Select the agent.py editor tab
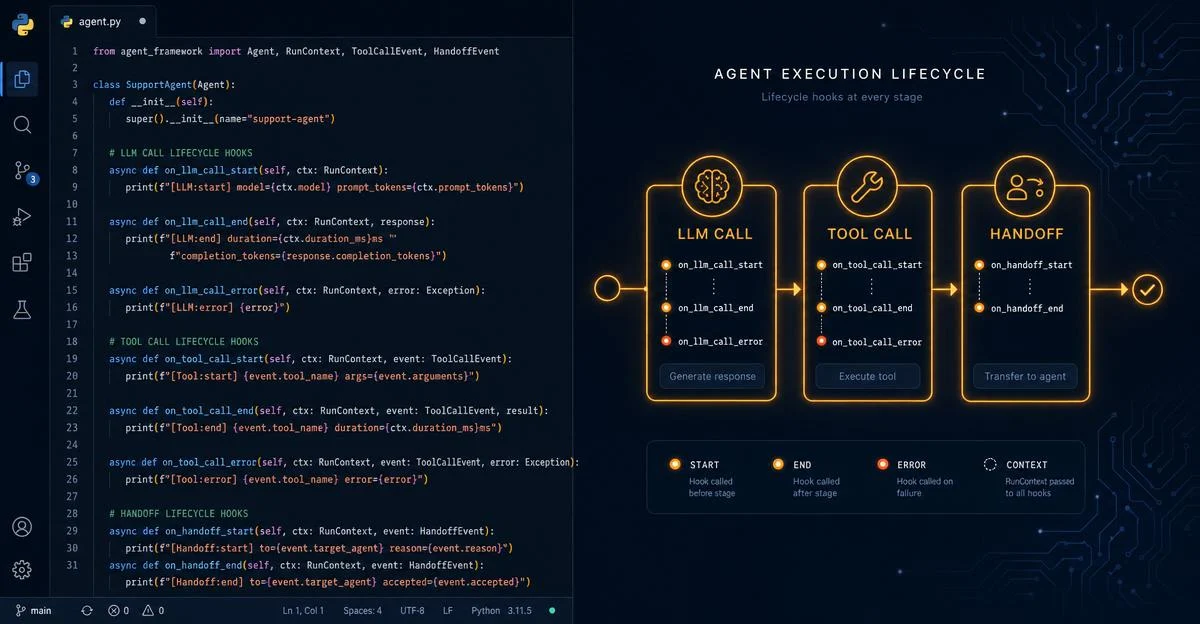The height and width of the screenshot is (624, 1200). pos(103,20)
